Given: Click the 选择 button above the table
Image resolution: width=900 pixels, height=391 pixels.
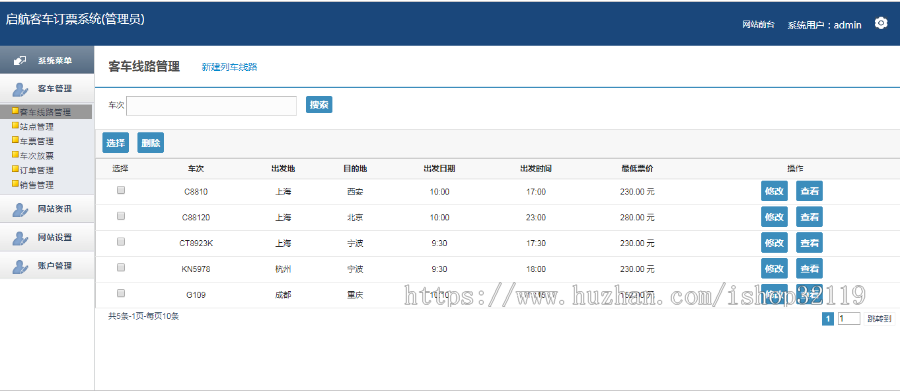Looking at the screenshot, I should pos(115,143).
